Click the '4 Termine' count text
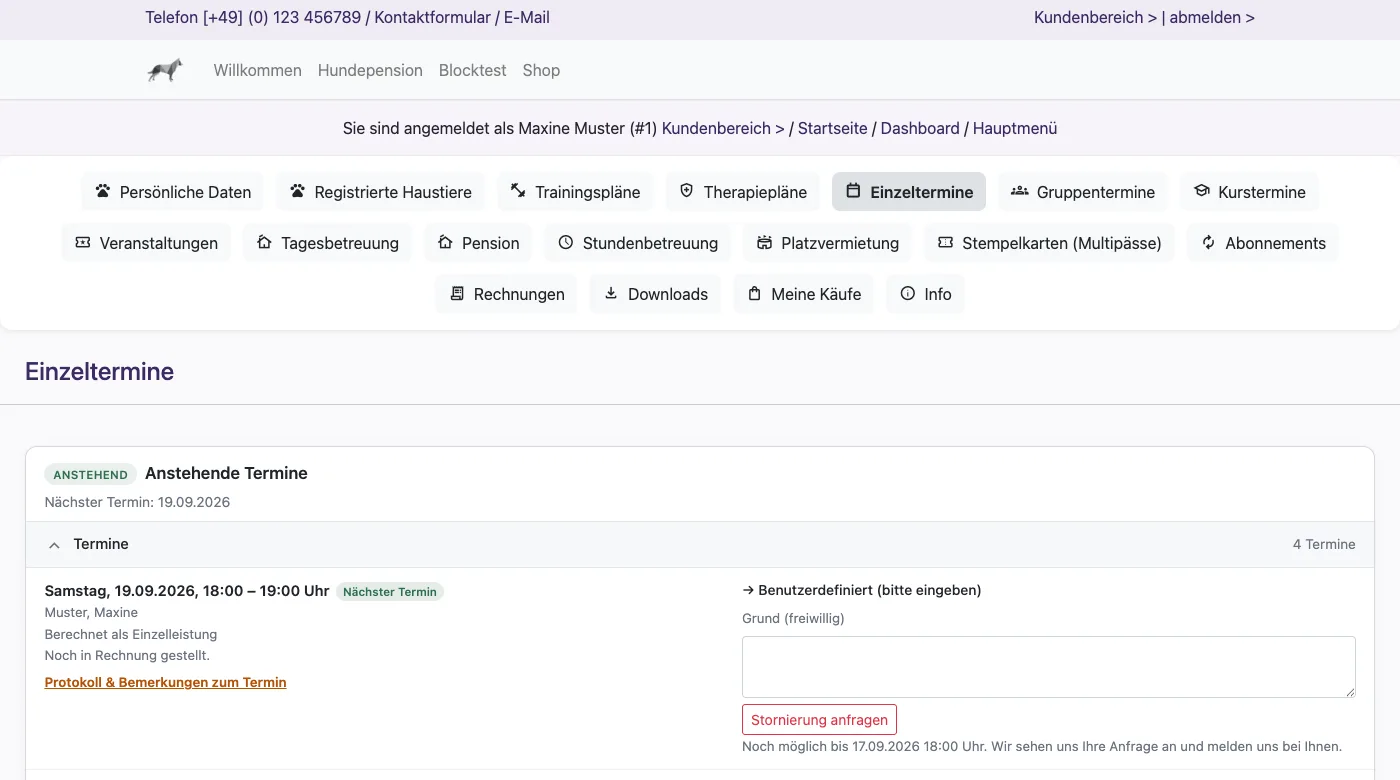The height and width of the screenshot is (780, 1400). 1324,545
